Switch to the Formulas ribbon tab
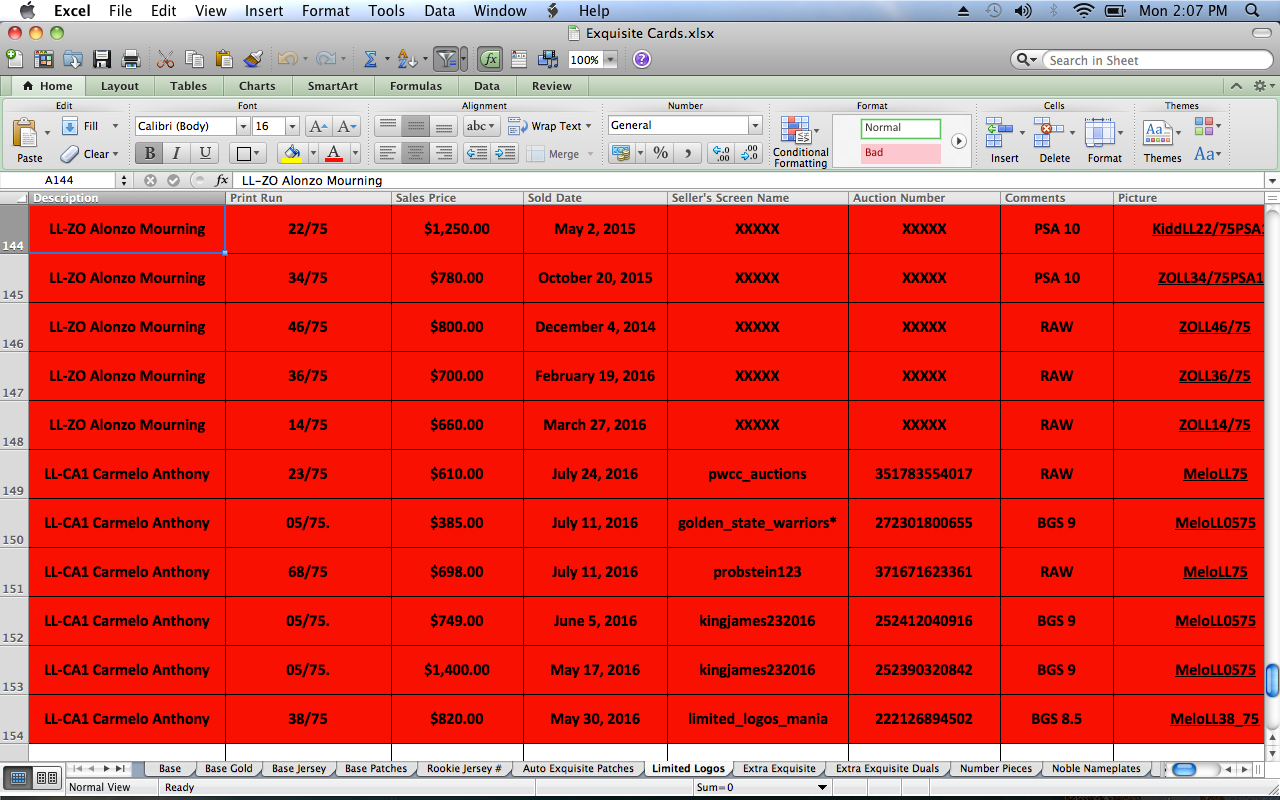The width and height of the screenshot is (1280, 800). coord(415,86)
